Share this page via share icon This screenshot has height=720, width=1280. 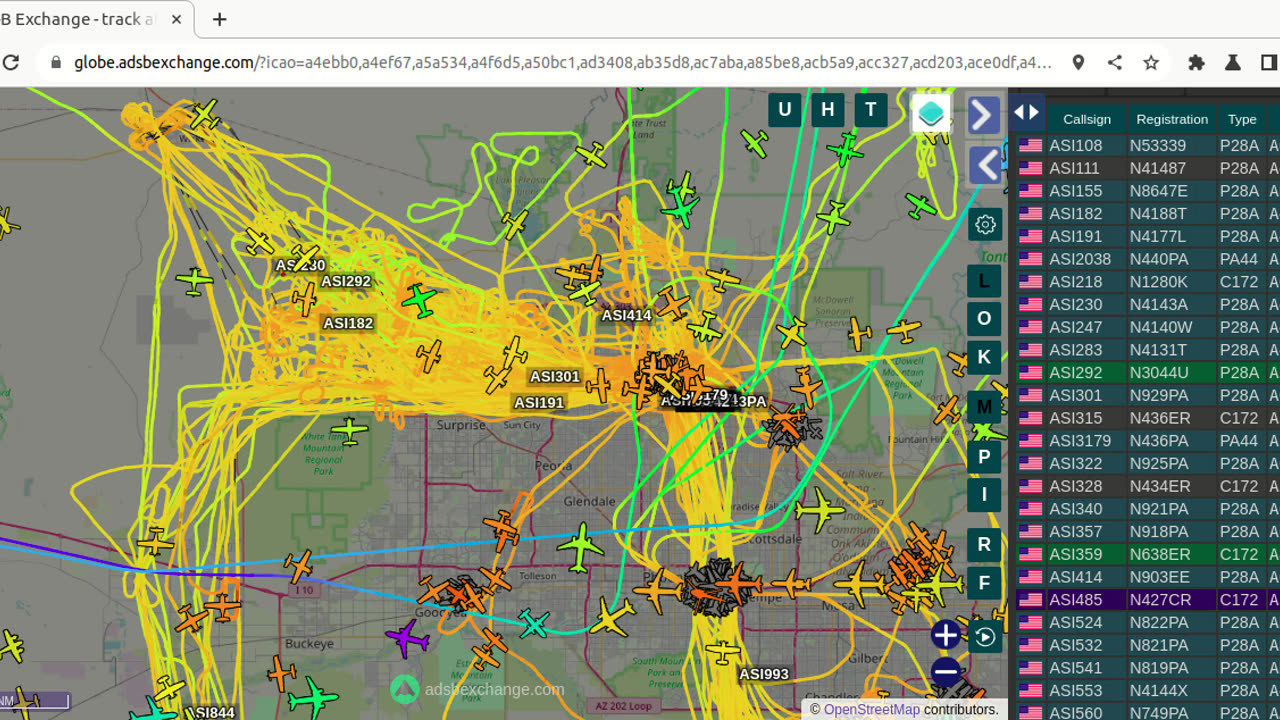pos(1115,62)
